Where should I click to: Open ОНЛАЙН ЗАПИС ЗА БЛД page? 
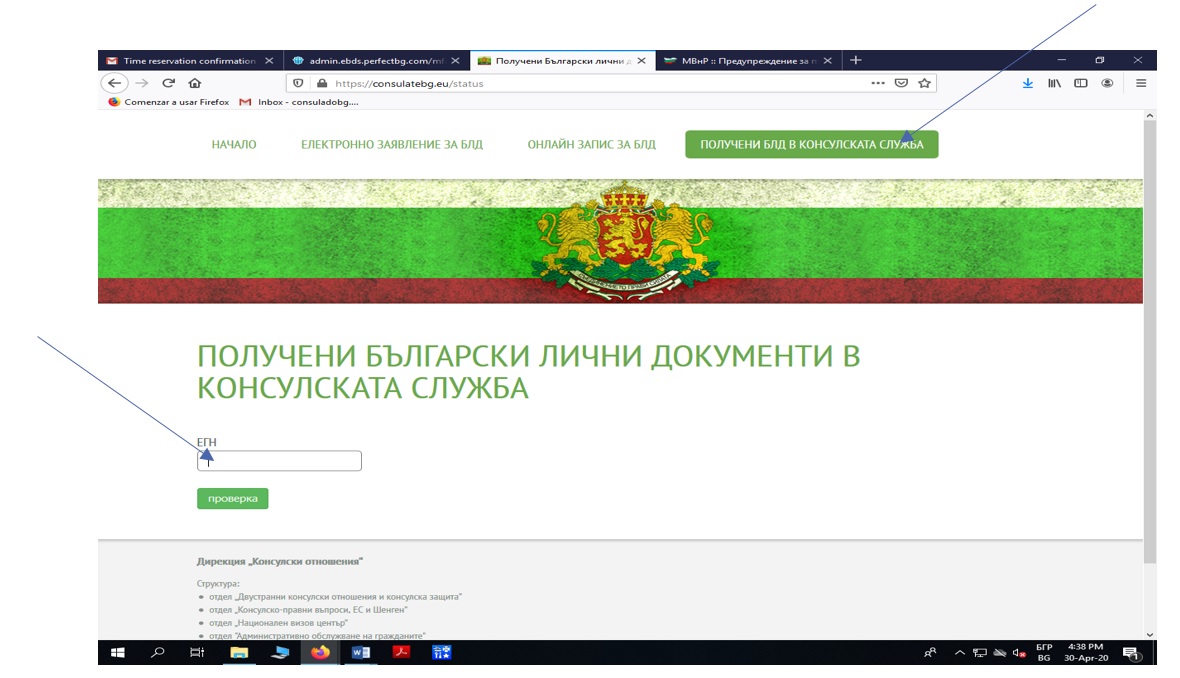[592, 144]
